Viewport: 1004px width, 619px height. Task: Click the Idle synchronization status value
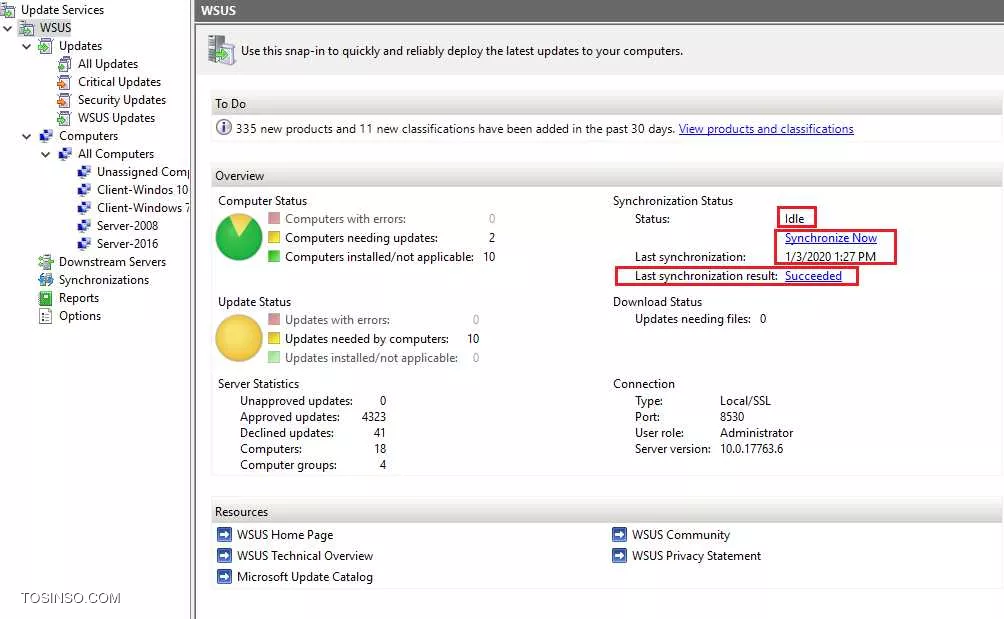point(794,218)
